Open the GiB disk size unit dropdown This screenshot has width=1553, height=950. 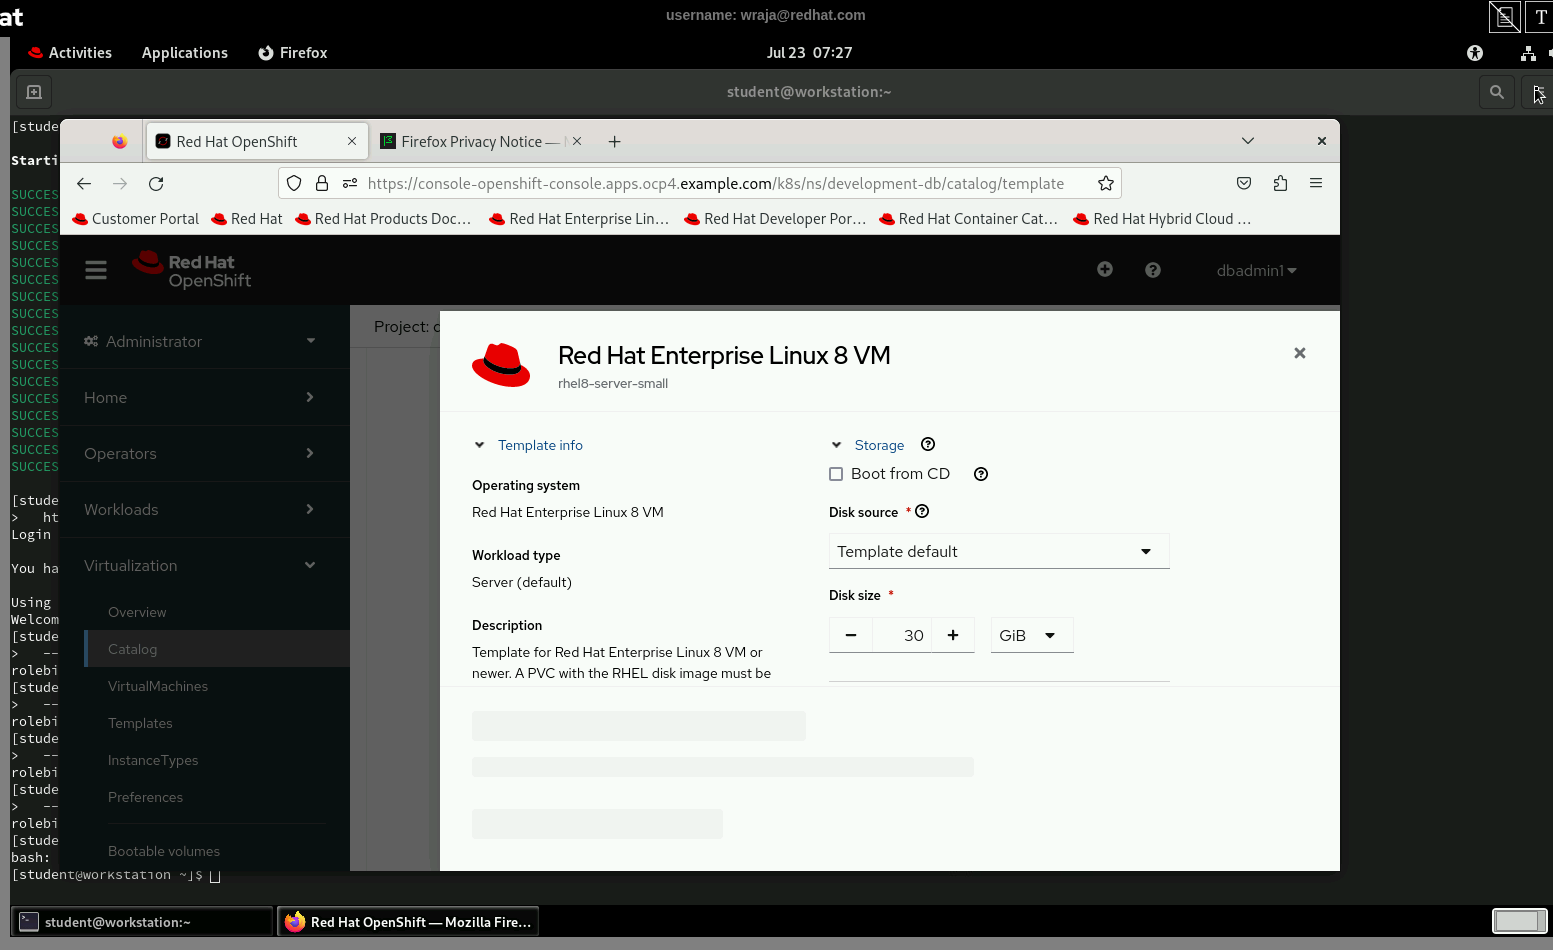[1031, 636]
